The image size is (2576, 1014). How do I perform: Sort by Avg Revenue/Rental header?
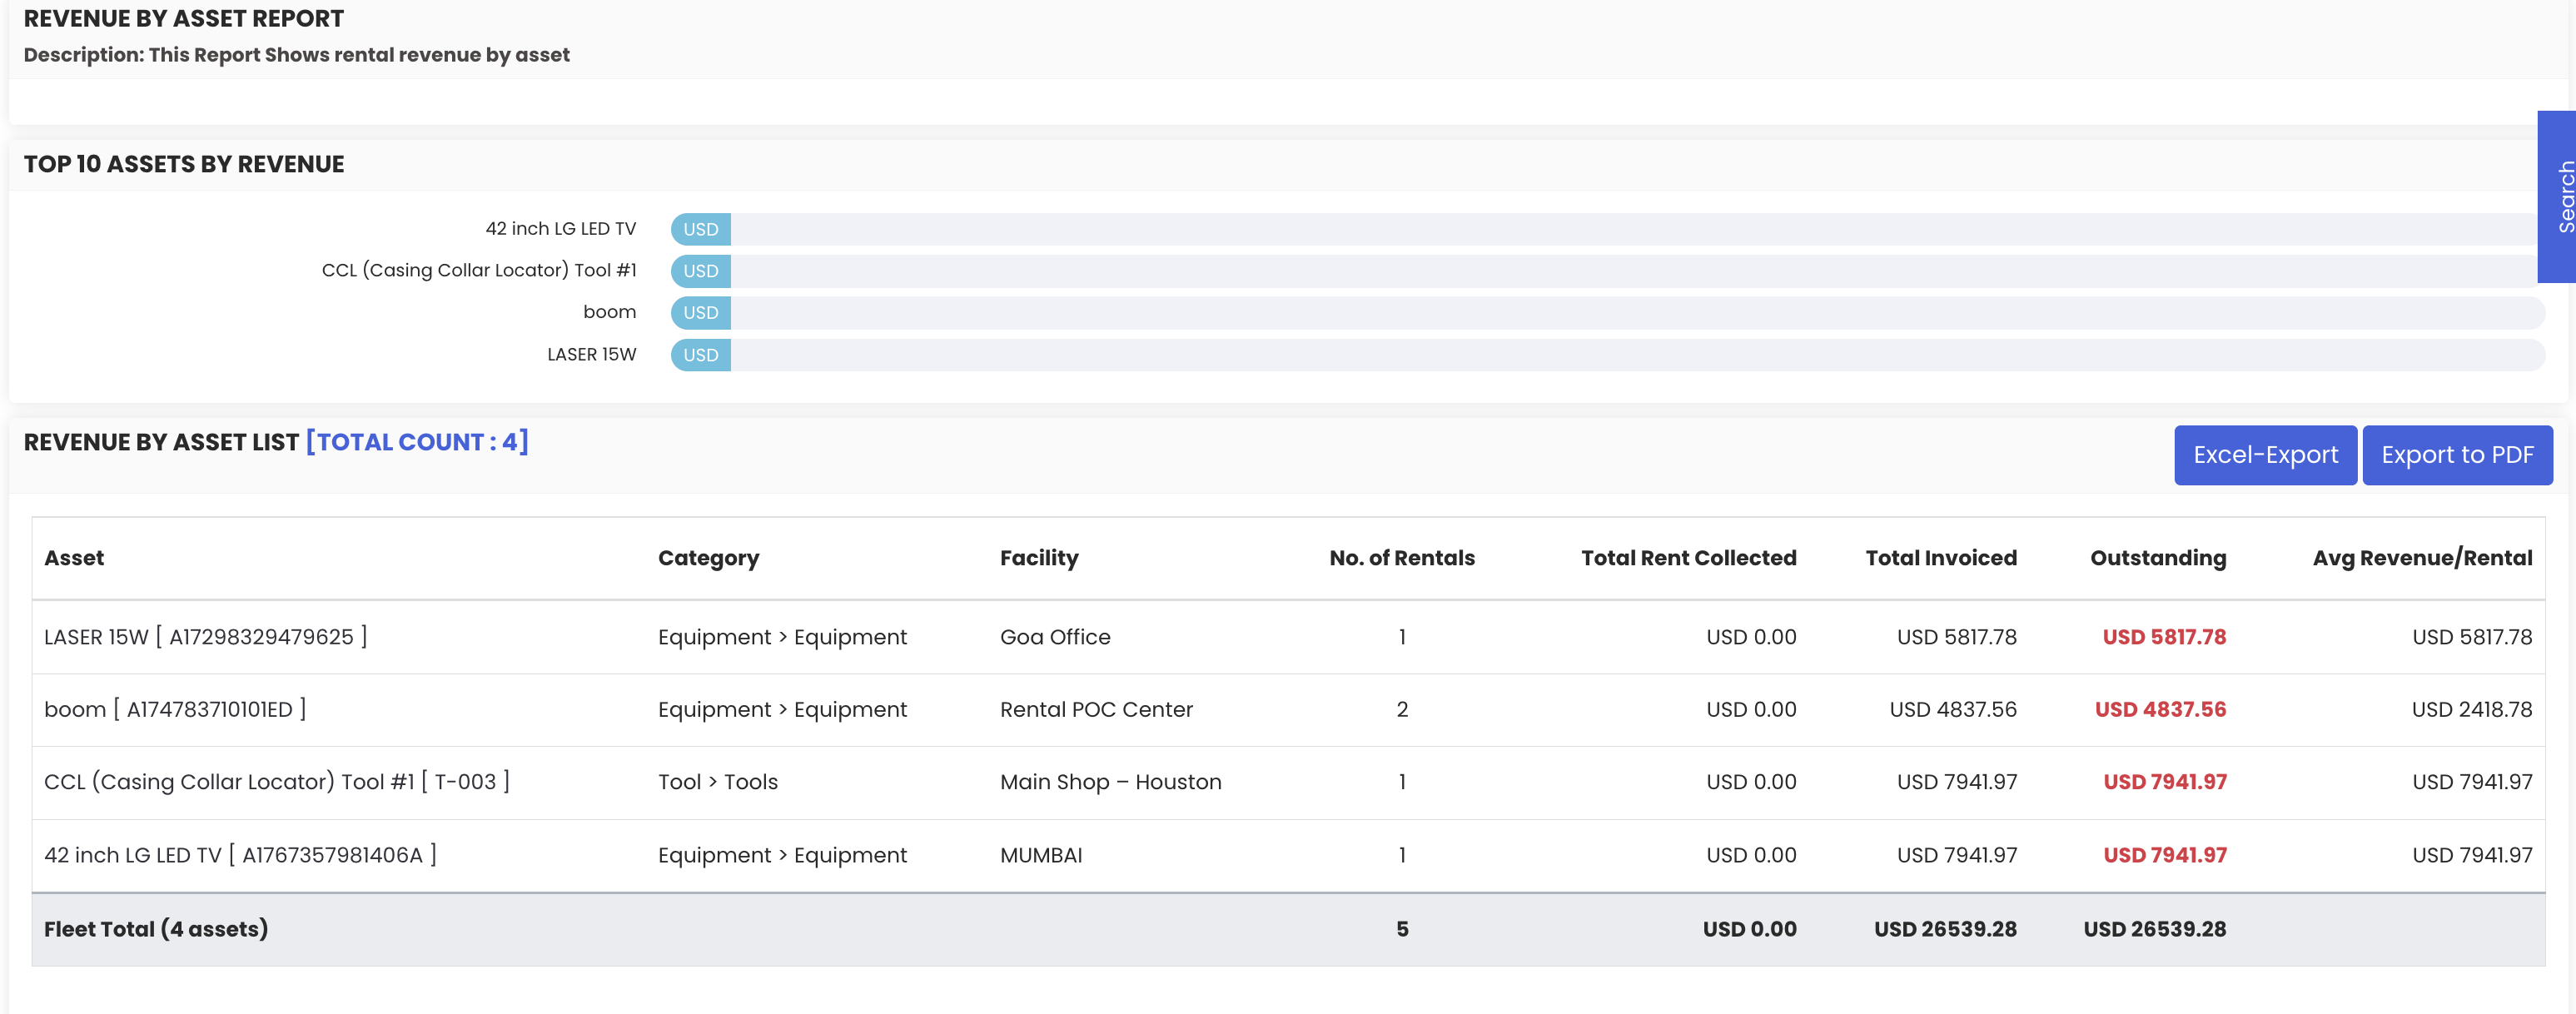click(x=2421, y=558)
